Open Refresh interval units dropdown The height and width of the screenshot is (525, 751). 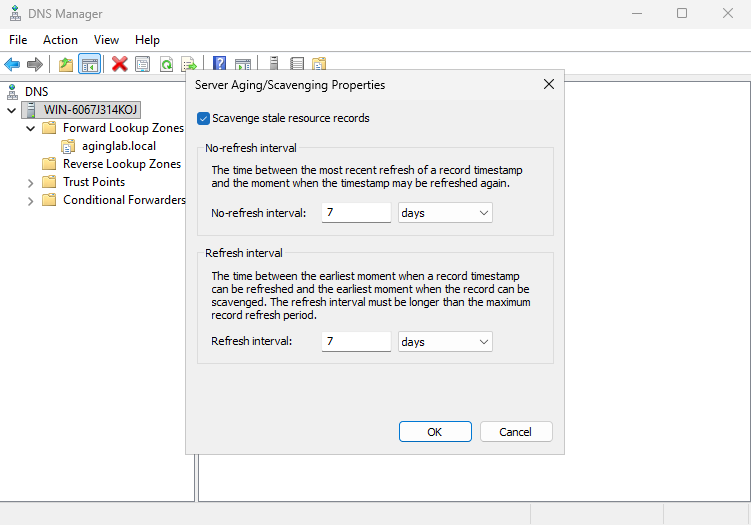445,342
